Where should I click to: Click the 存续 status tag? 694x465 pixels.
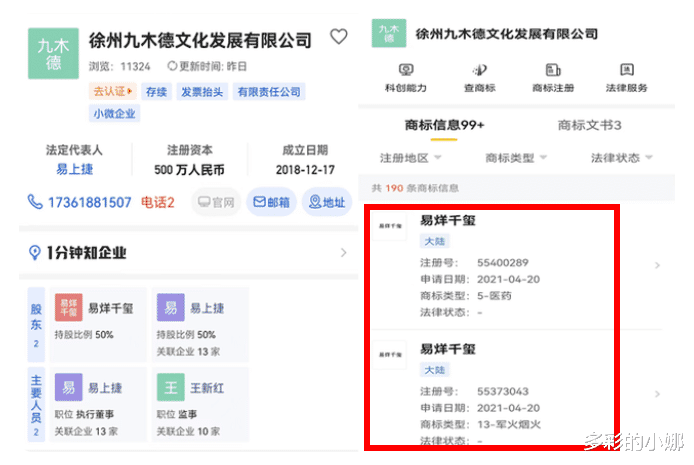(x=156, y=92)
